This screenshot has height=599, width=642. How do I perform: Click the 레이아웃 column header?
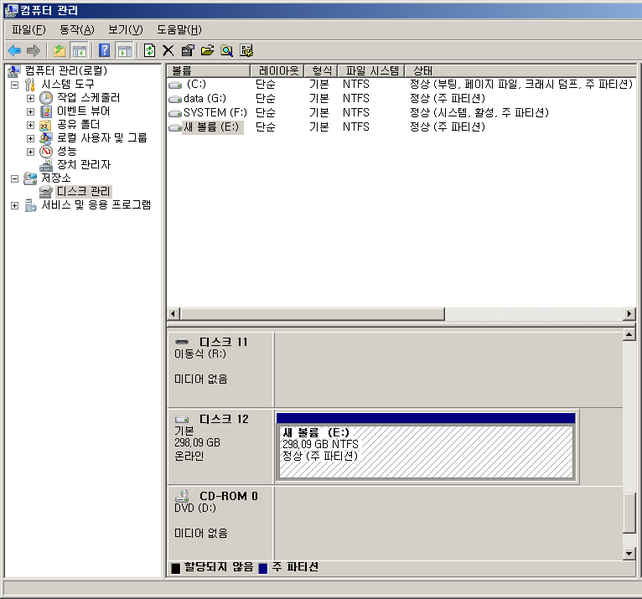pos(278,71)
